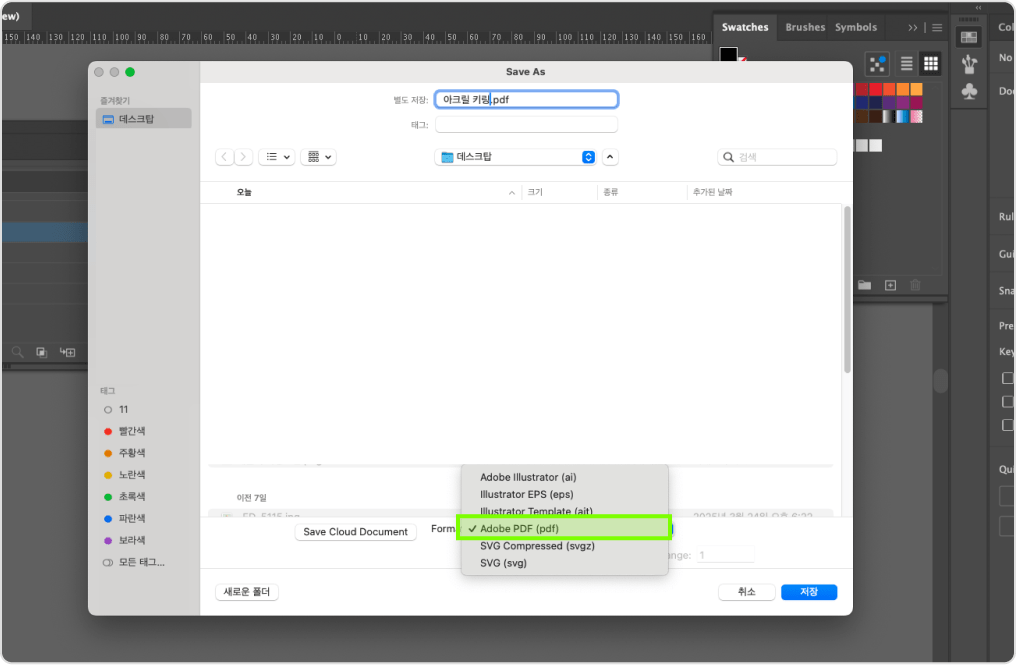
Task: Pick the bright red color swatch
Action: coord(876,89)
